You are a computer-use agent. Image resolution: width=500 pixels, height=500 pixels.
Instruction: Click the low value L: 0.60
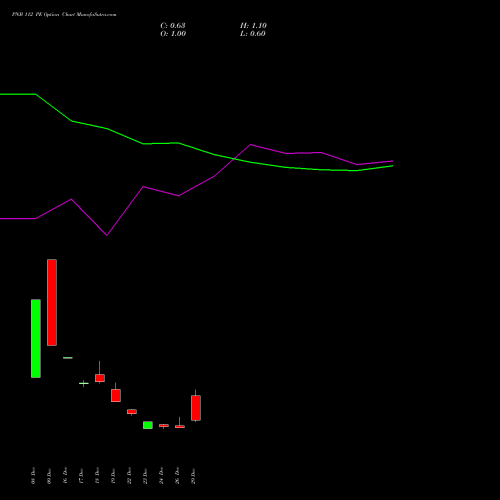[x=253, y=34]
